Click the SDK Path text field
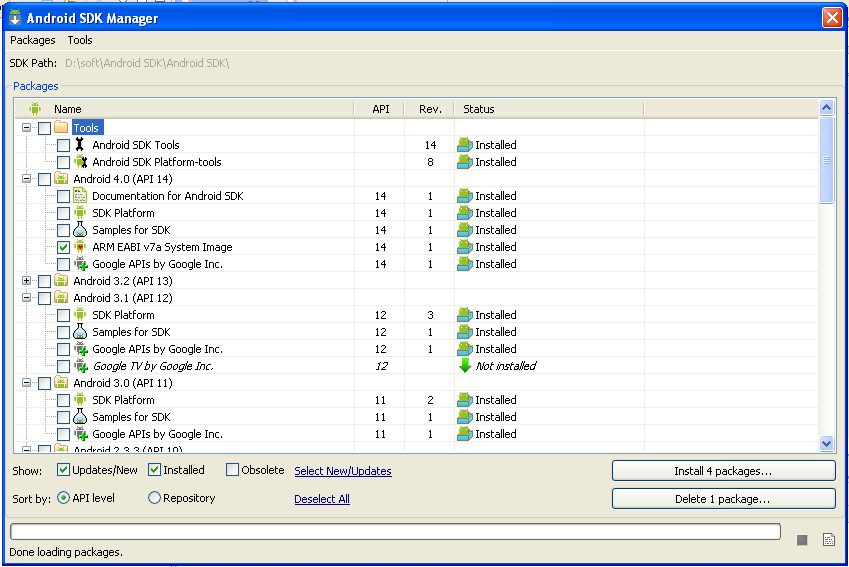The width and height of the screenshot is (849, 567). pyautogui.click(x=147, y=63)
